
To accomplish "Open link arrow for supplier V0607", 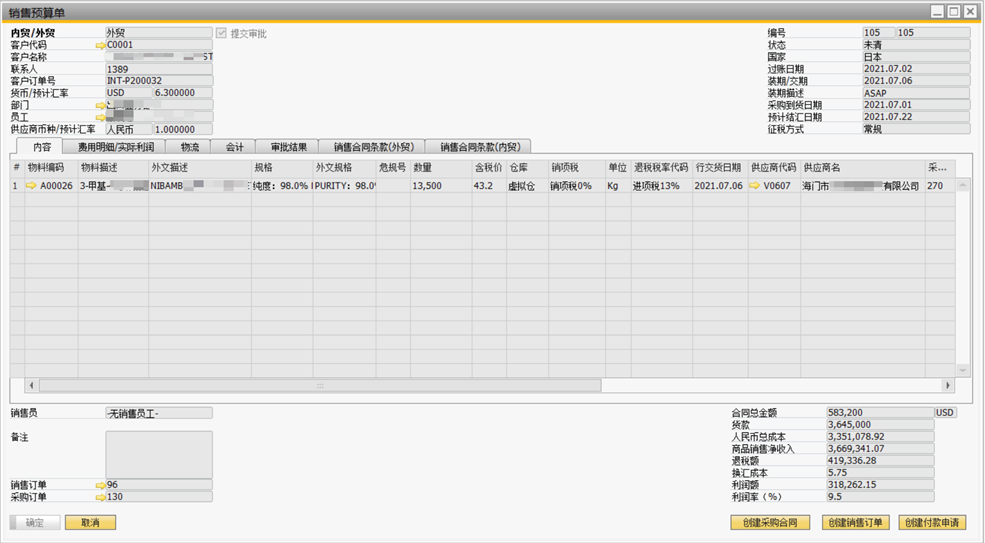I will [755, 185].
